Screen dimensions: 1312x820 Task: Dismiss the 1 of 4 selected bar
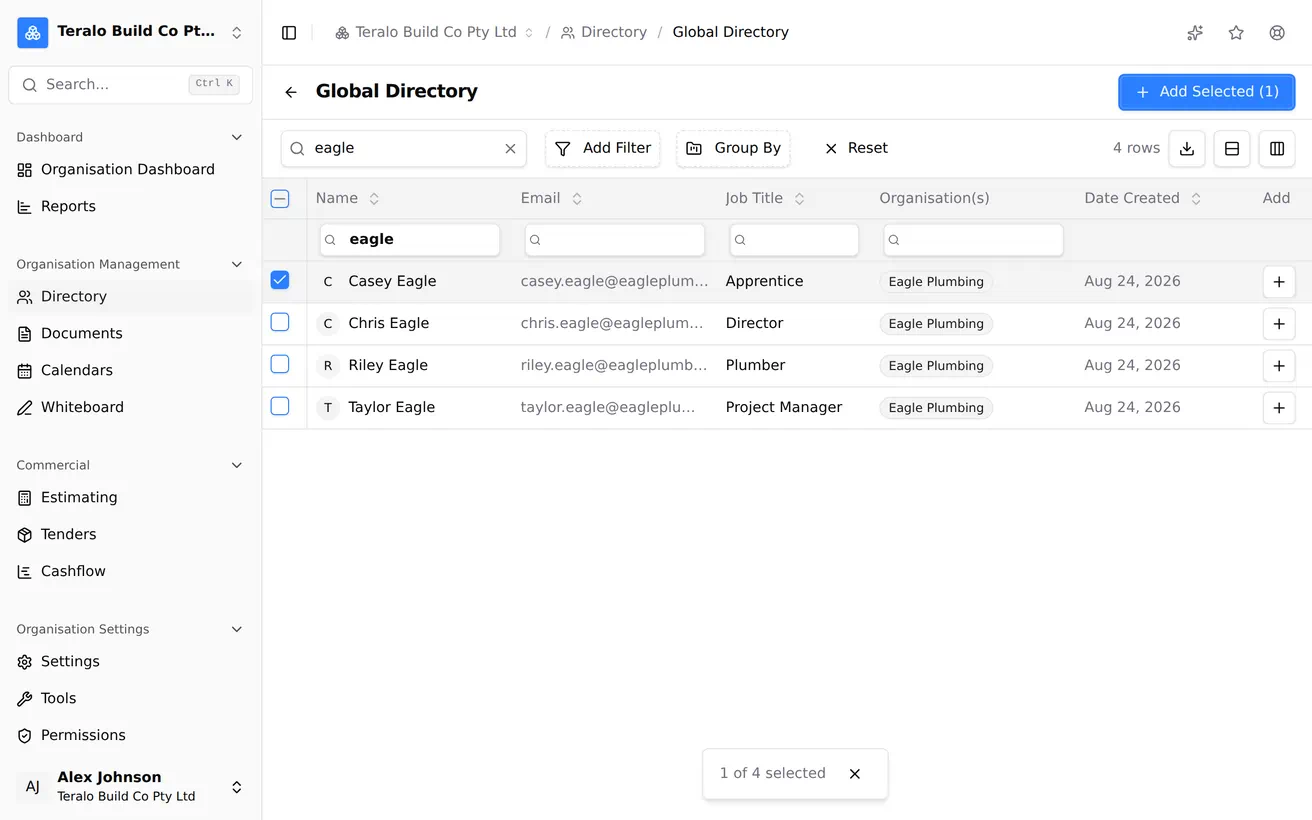855,774
